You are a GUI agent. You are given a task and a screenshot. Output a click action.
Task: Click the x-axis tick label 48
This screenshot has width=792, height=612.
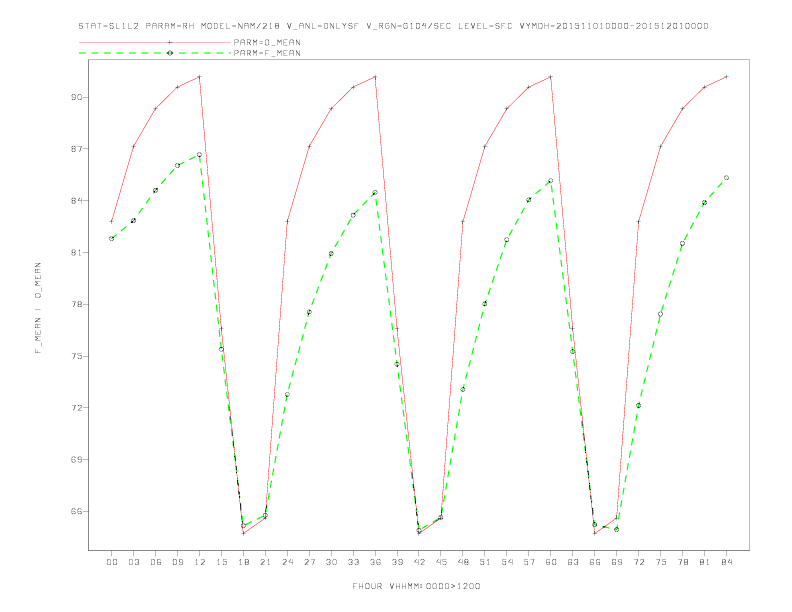[x=463, y=562]
